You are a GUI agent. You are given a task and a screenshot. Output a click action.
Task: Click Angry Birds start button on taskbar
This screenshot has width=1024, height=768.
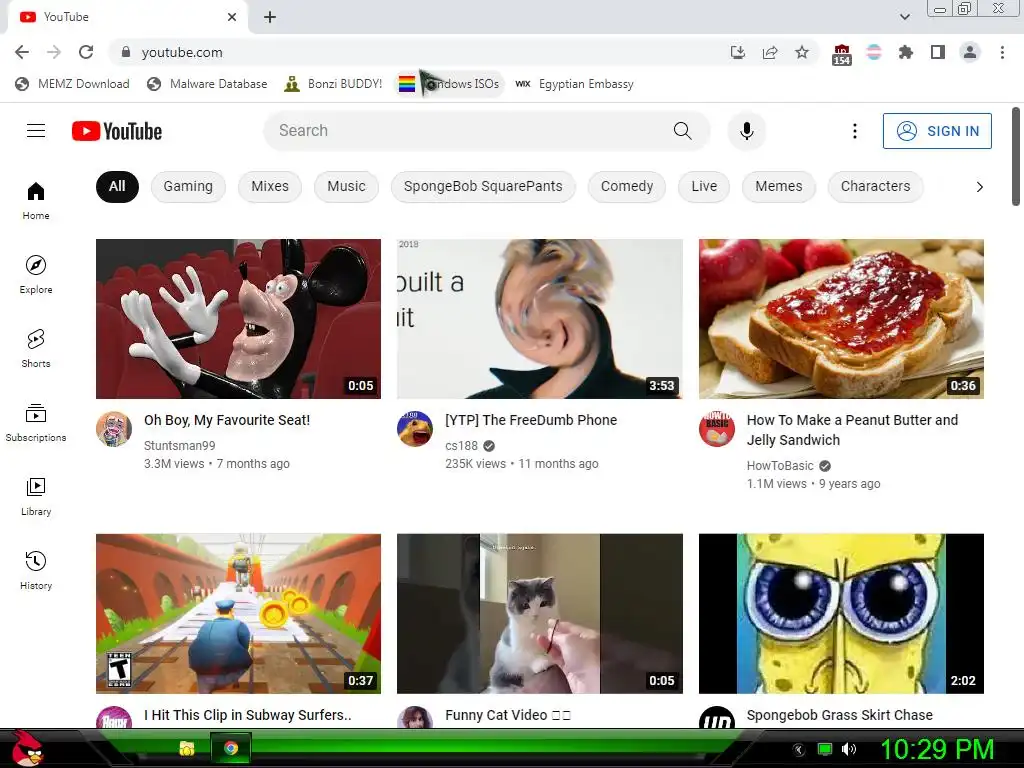(26, 748)
